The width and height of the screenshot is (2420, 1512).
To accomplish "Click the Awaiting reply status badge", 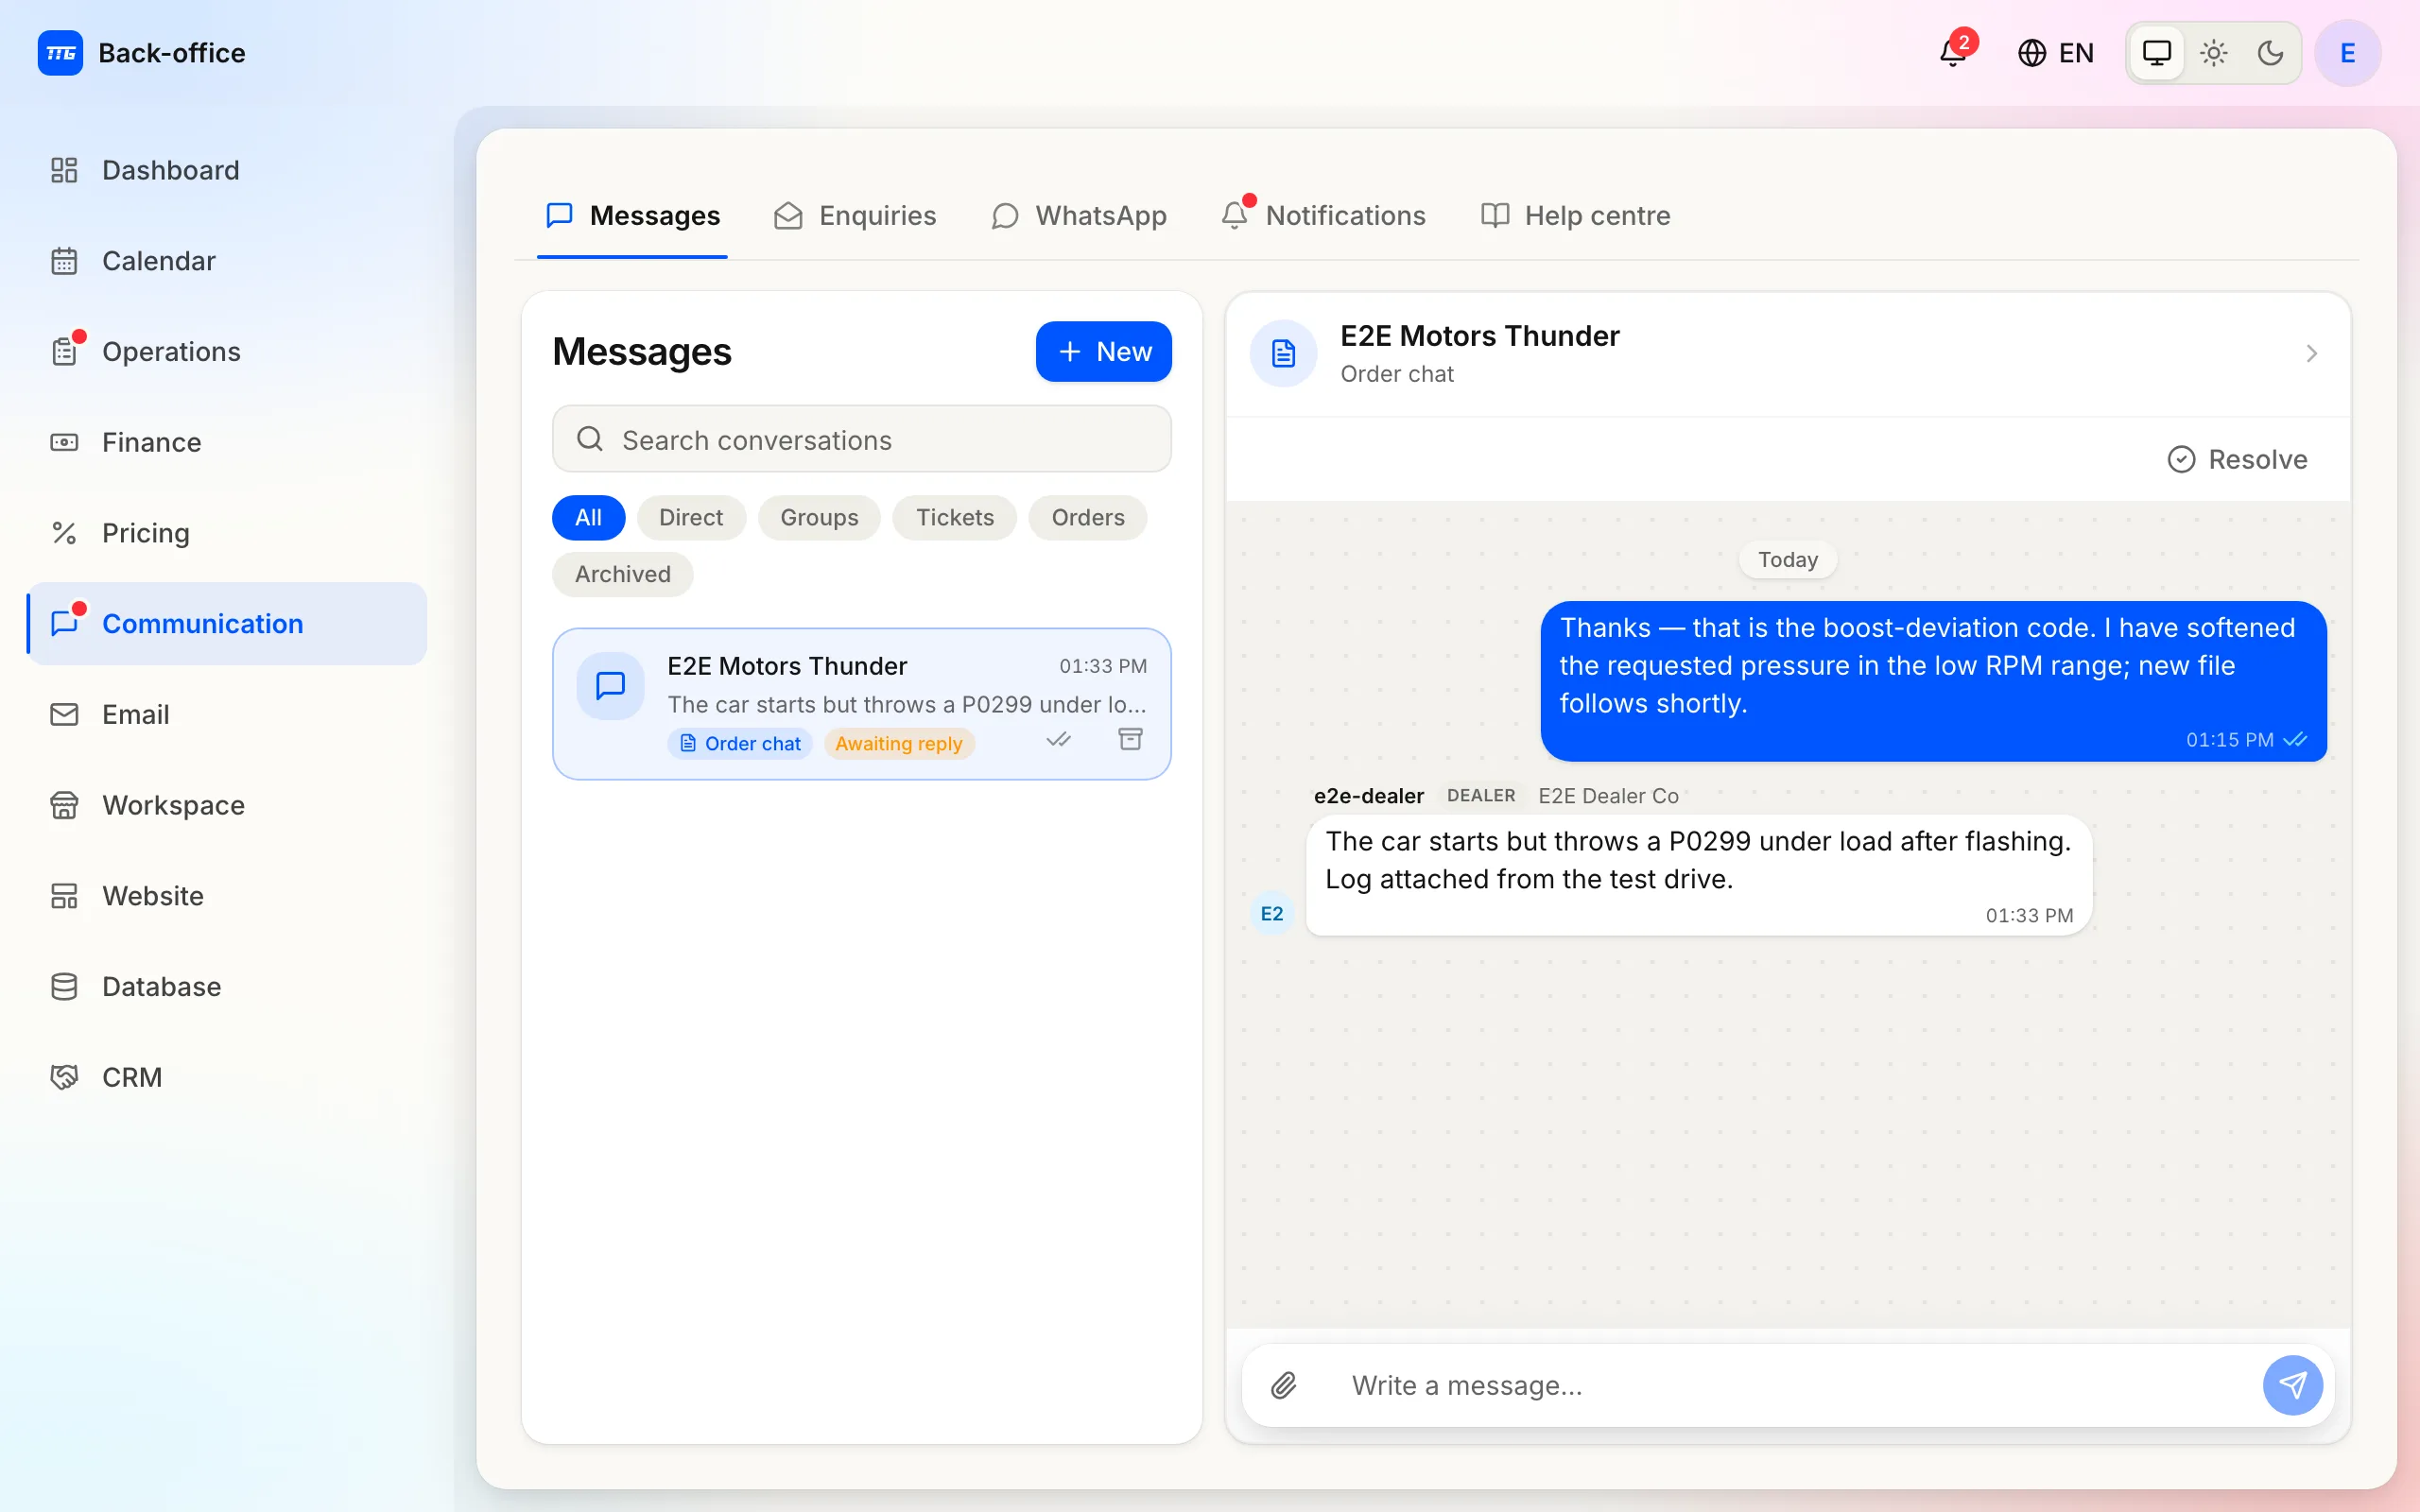I will click(x=899, y=744).
